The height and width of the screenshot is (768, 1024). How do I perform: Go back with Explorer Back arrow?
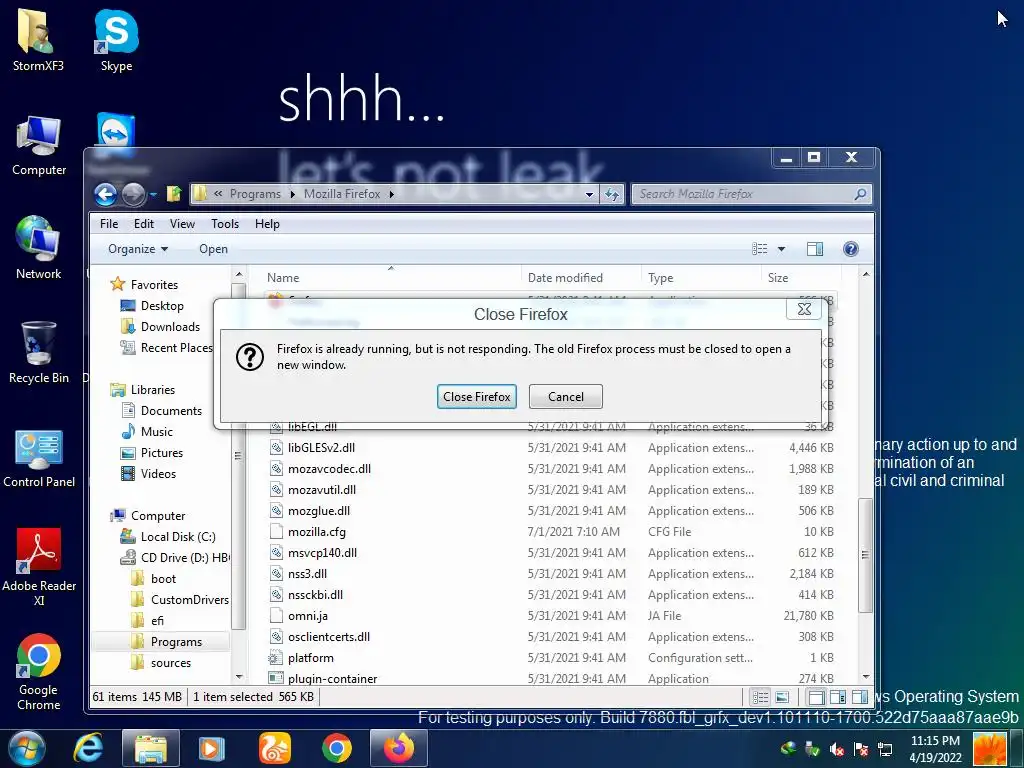(105, 194)
